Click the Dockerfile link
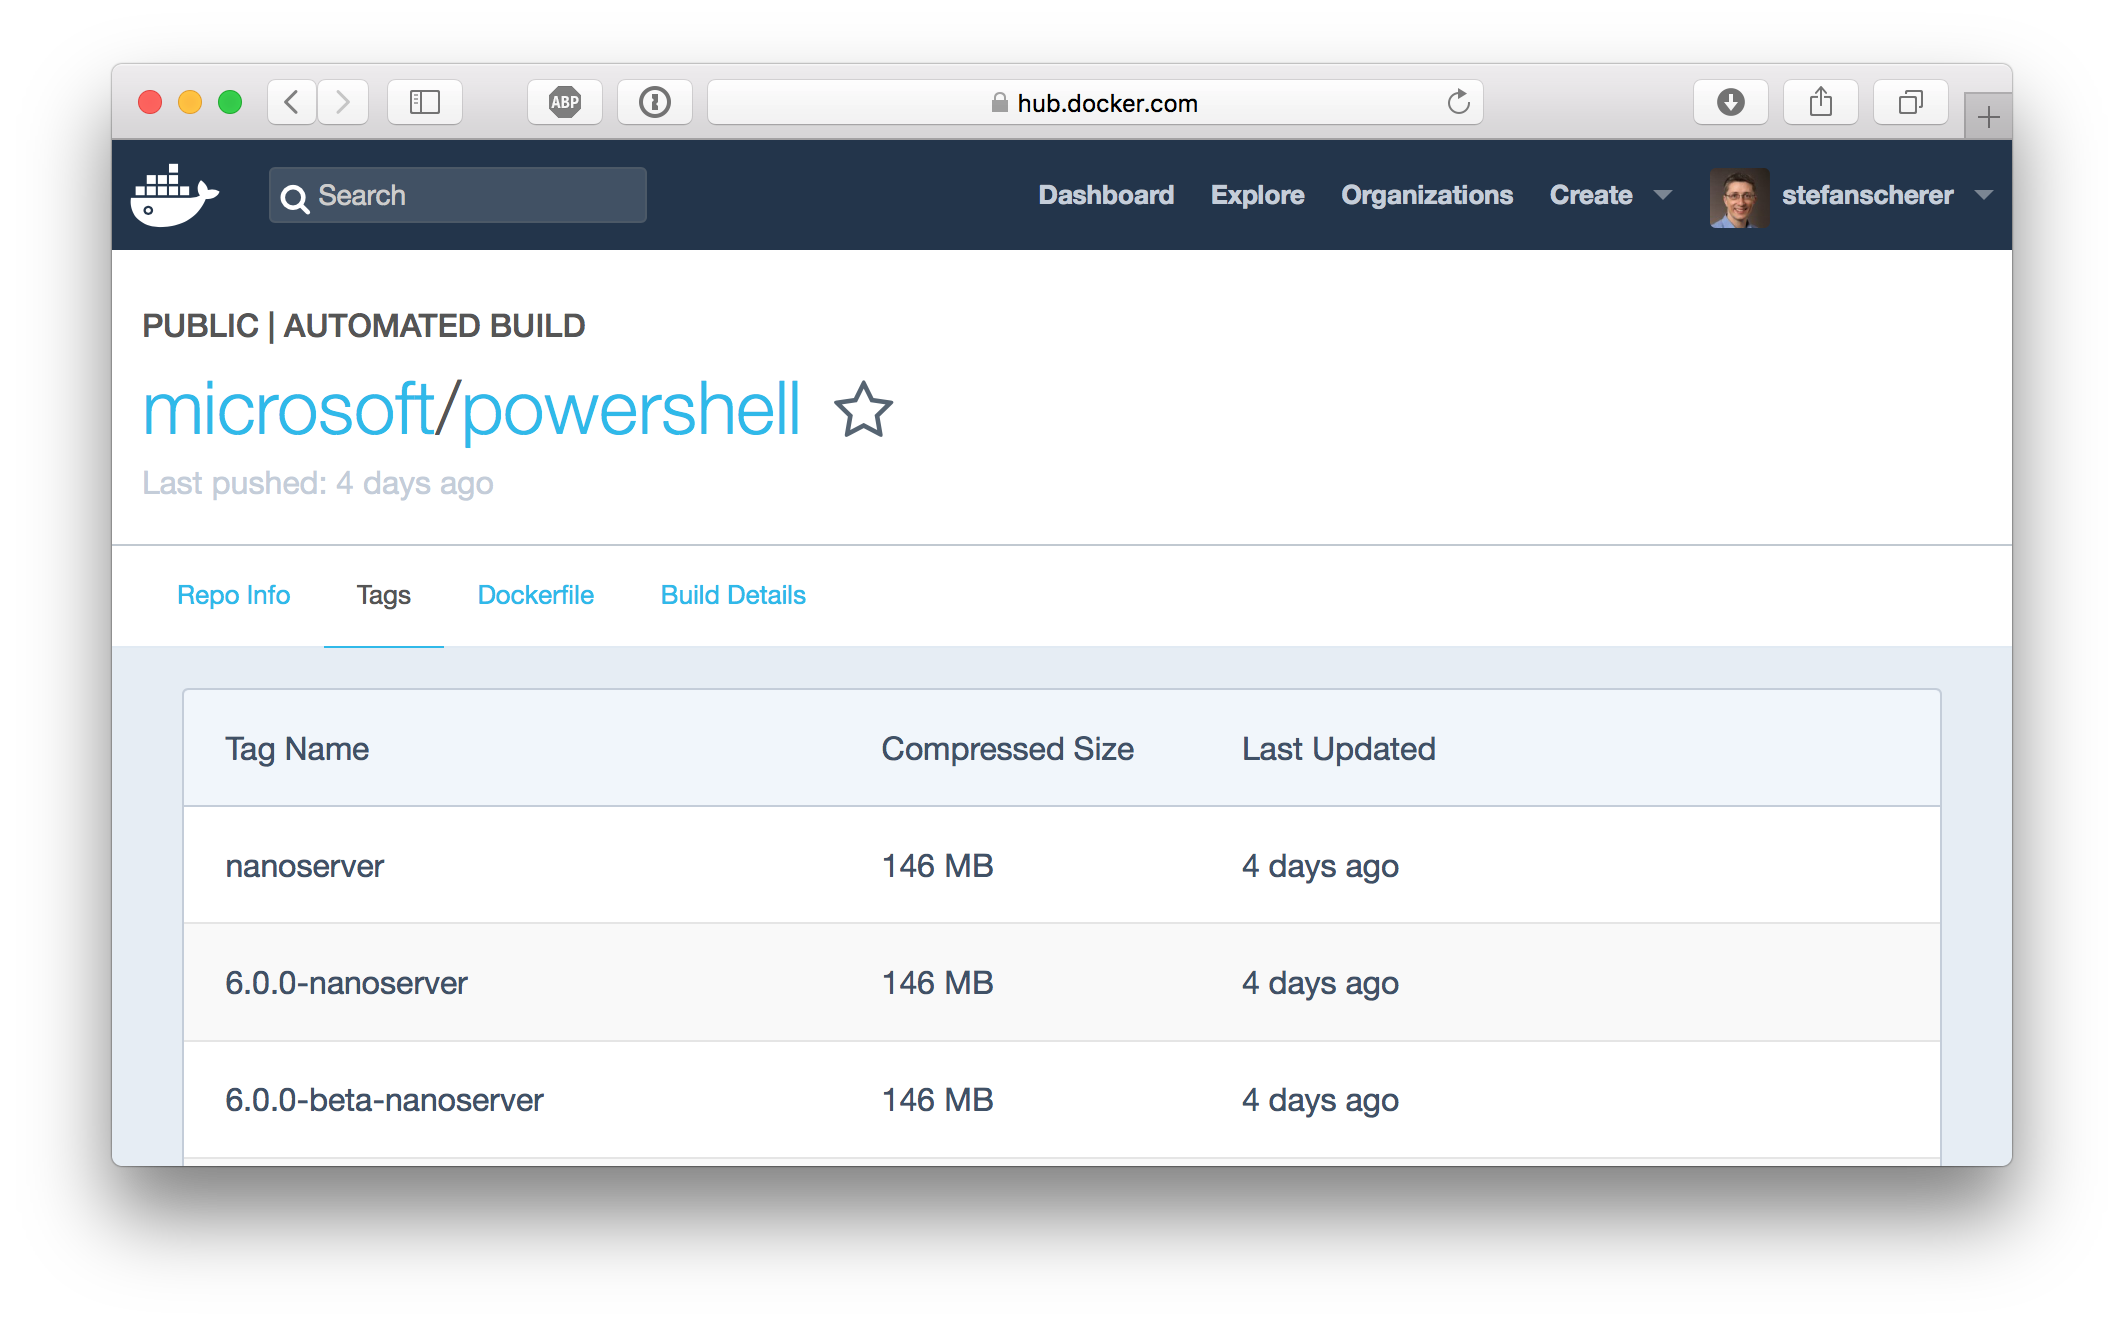The width and height of the screenshot is (2124, 1326). tap(536, 596)
